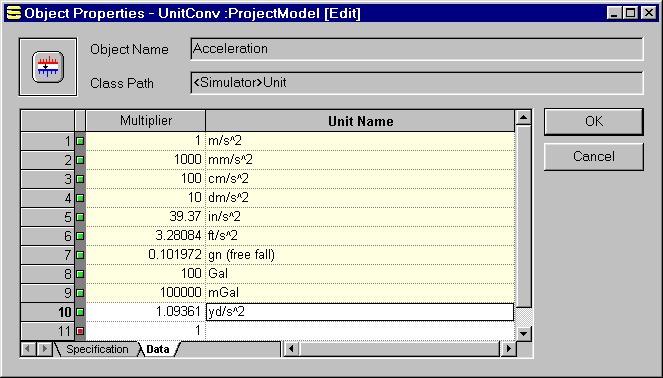The image size is (663, 378).
Task: Select row header 11
Action: coord(48,331)
